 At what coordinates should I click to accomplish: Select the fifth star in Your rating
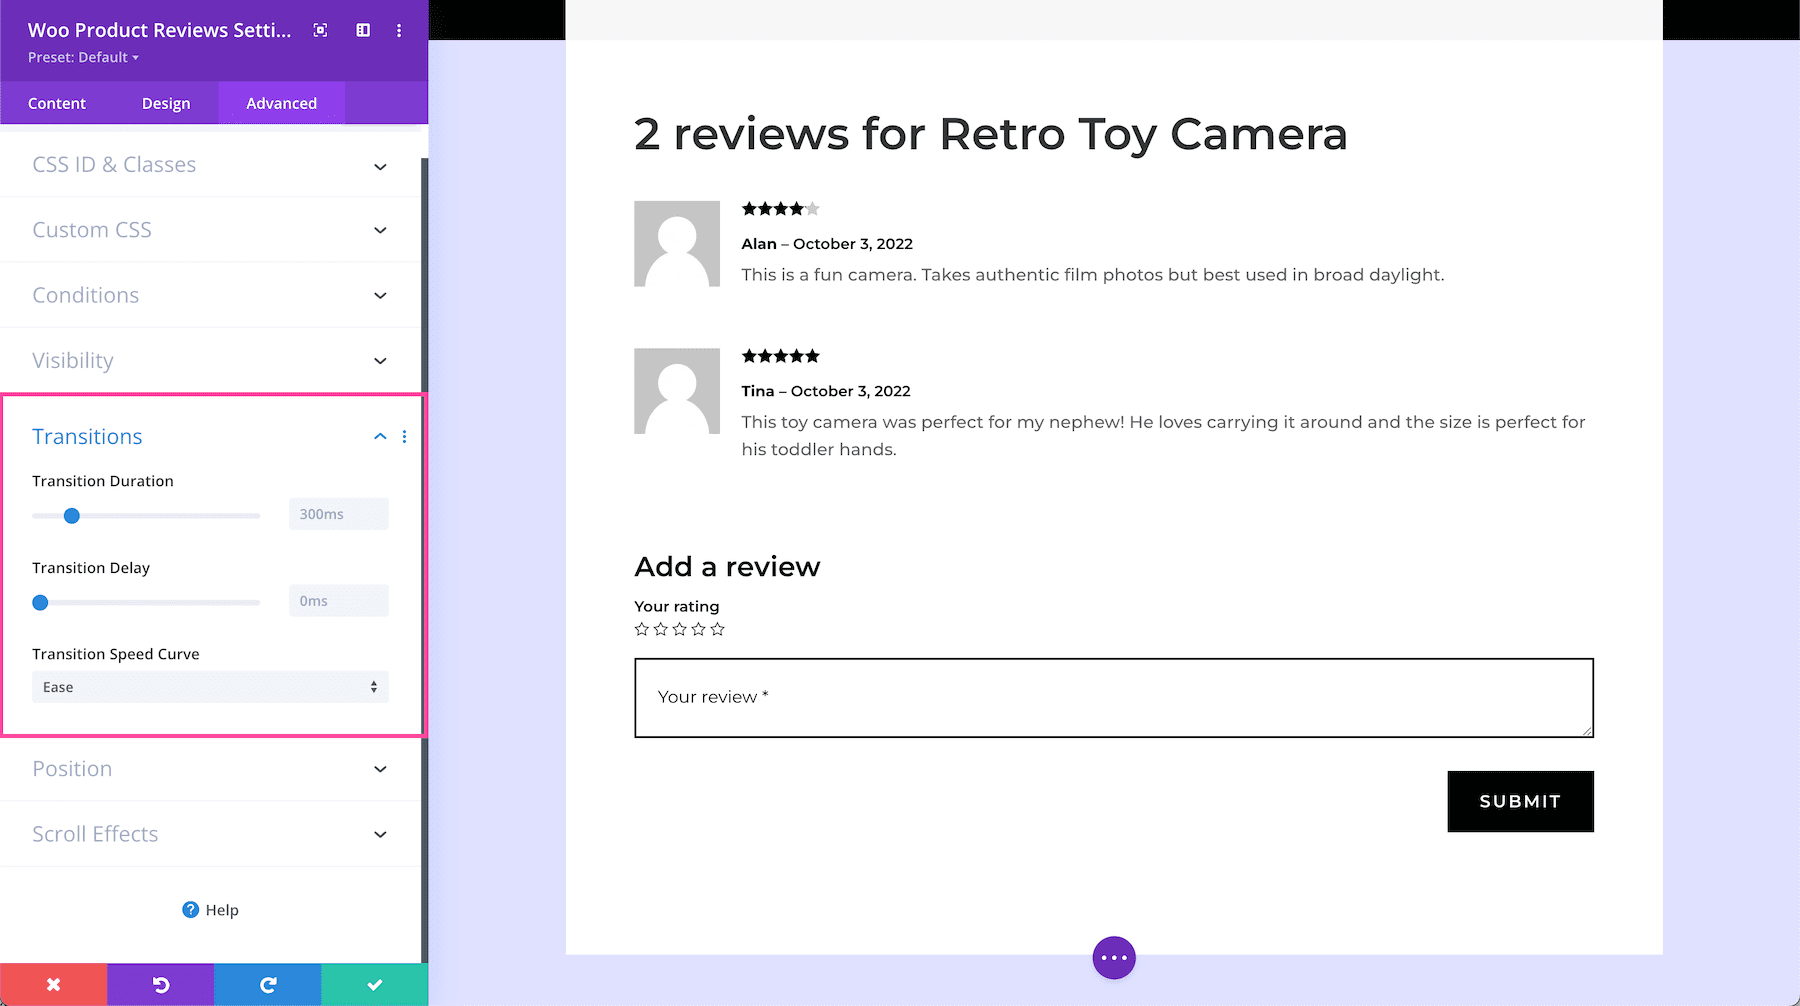click(717, 629)
